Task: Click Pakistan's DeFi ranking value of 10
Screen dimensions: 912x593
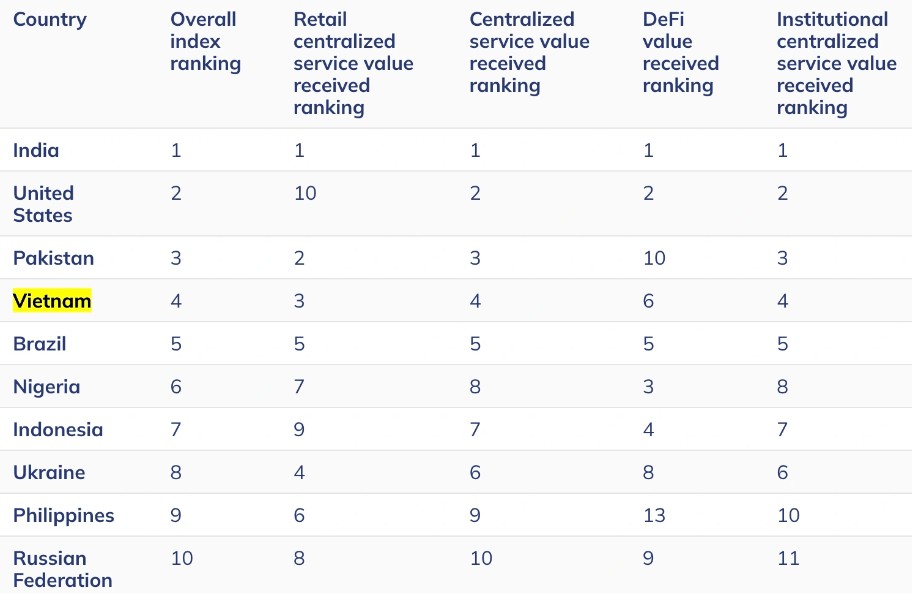Action: coord(654,258)
